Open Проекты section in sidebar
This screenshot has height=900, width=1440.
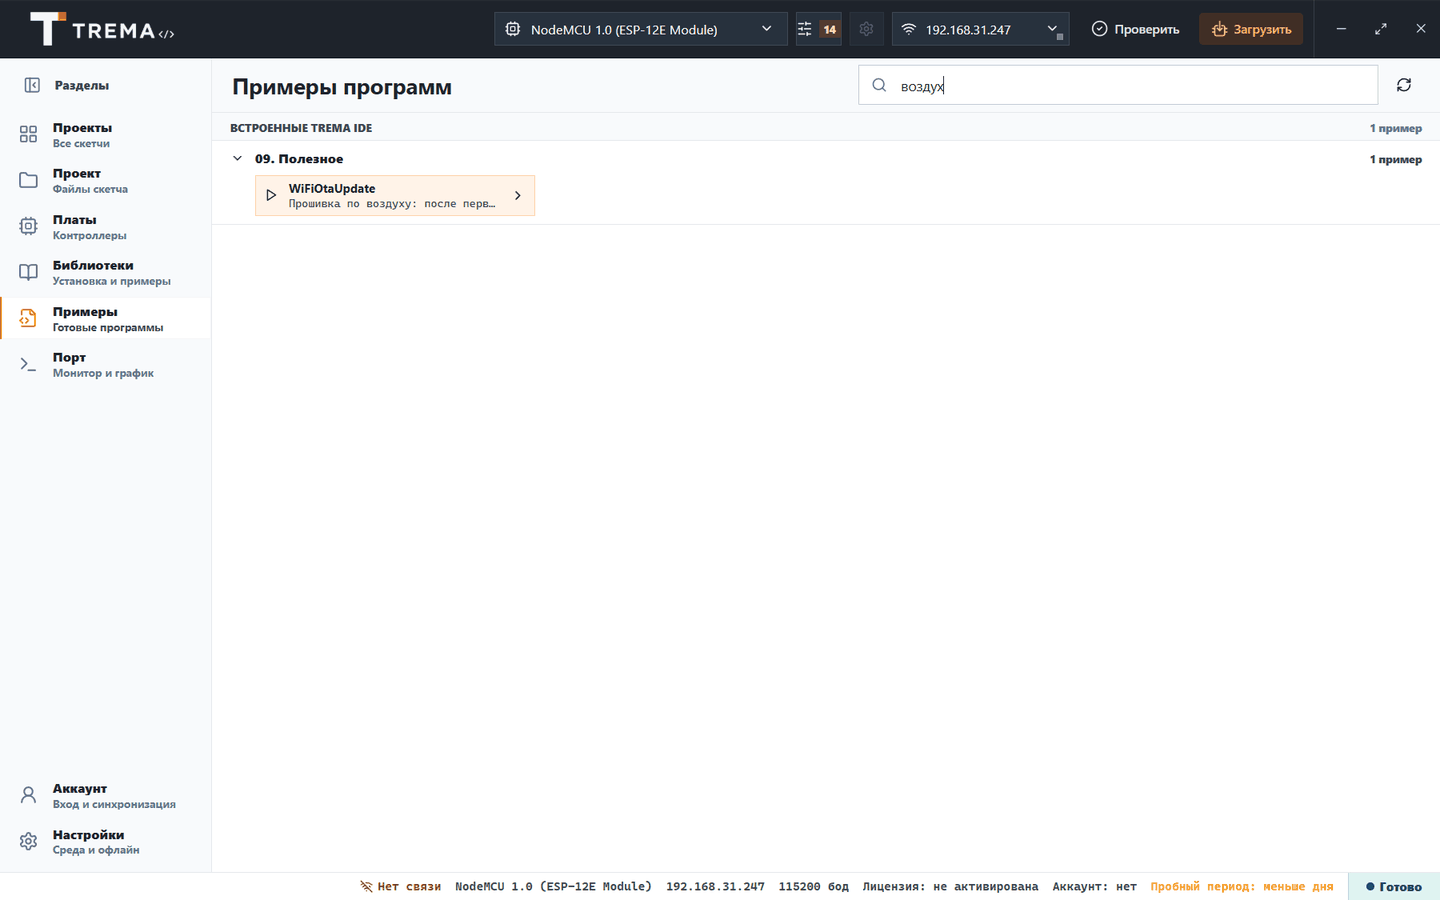click(x=105, y=135)
